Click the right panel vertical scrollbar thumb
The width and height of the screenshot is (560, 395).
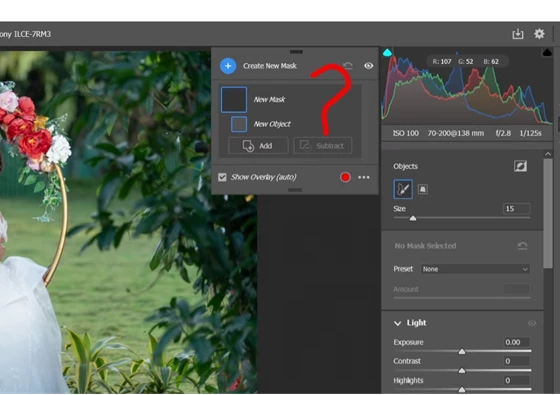click(x=548, y=213)
